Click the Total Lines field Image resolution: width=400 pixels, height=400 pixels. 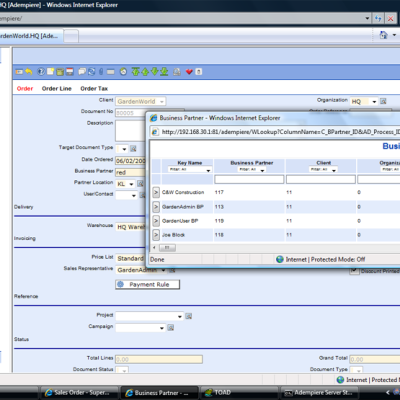[159, 359]
